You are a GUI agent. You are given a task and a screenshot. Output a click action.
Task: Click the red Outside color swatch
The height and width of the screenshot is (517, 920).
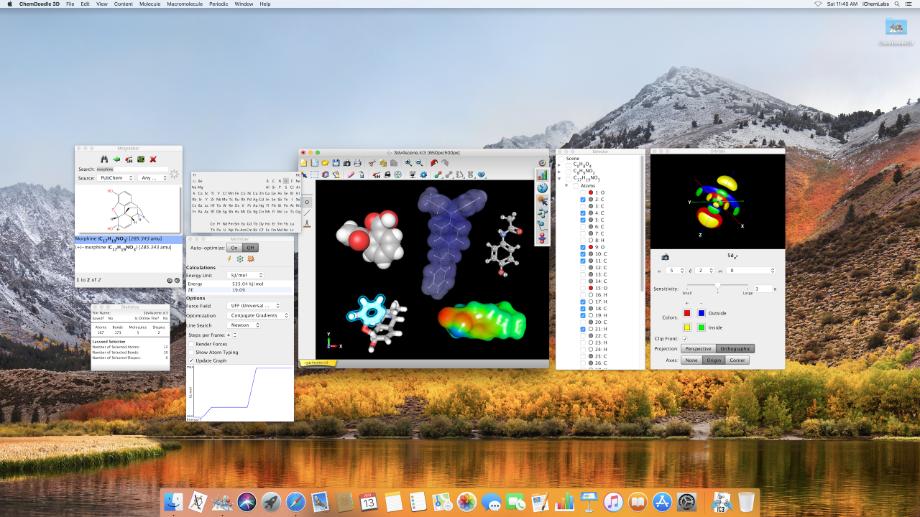coord(687,313)
